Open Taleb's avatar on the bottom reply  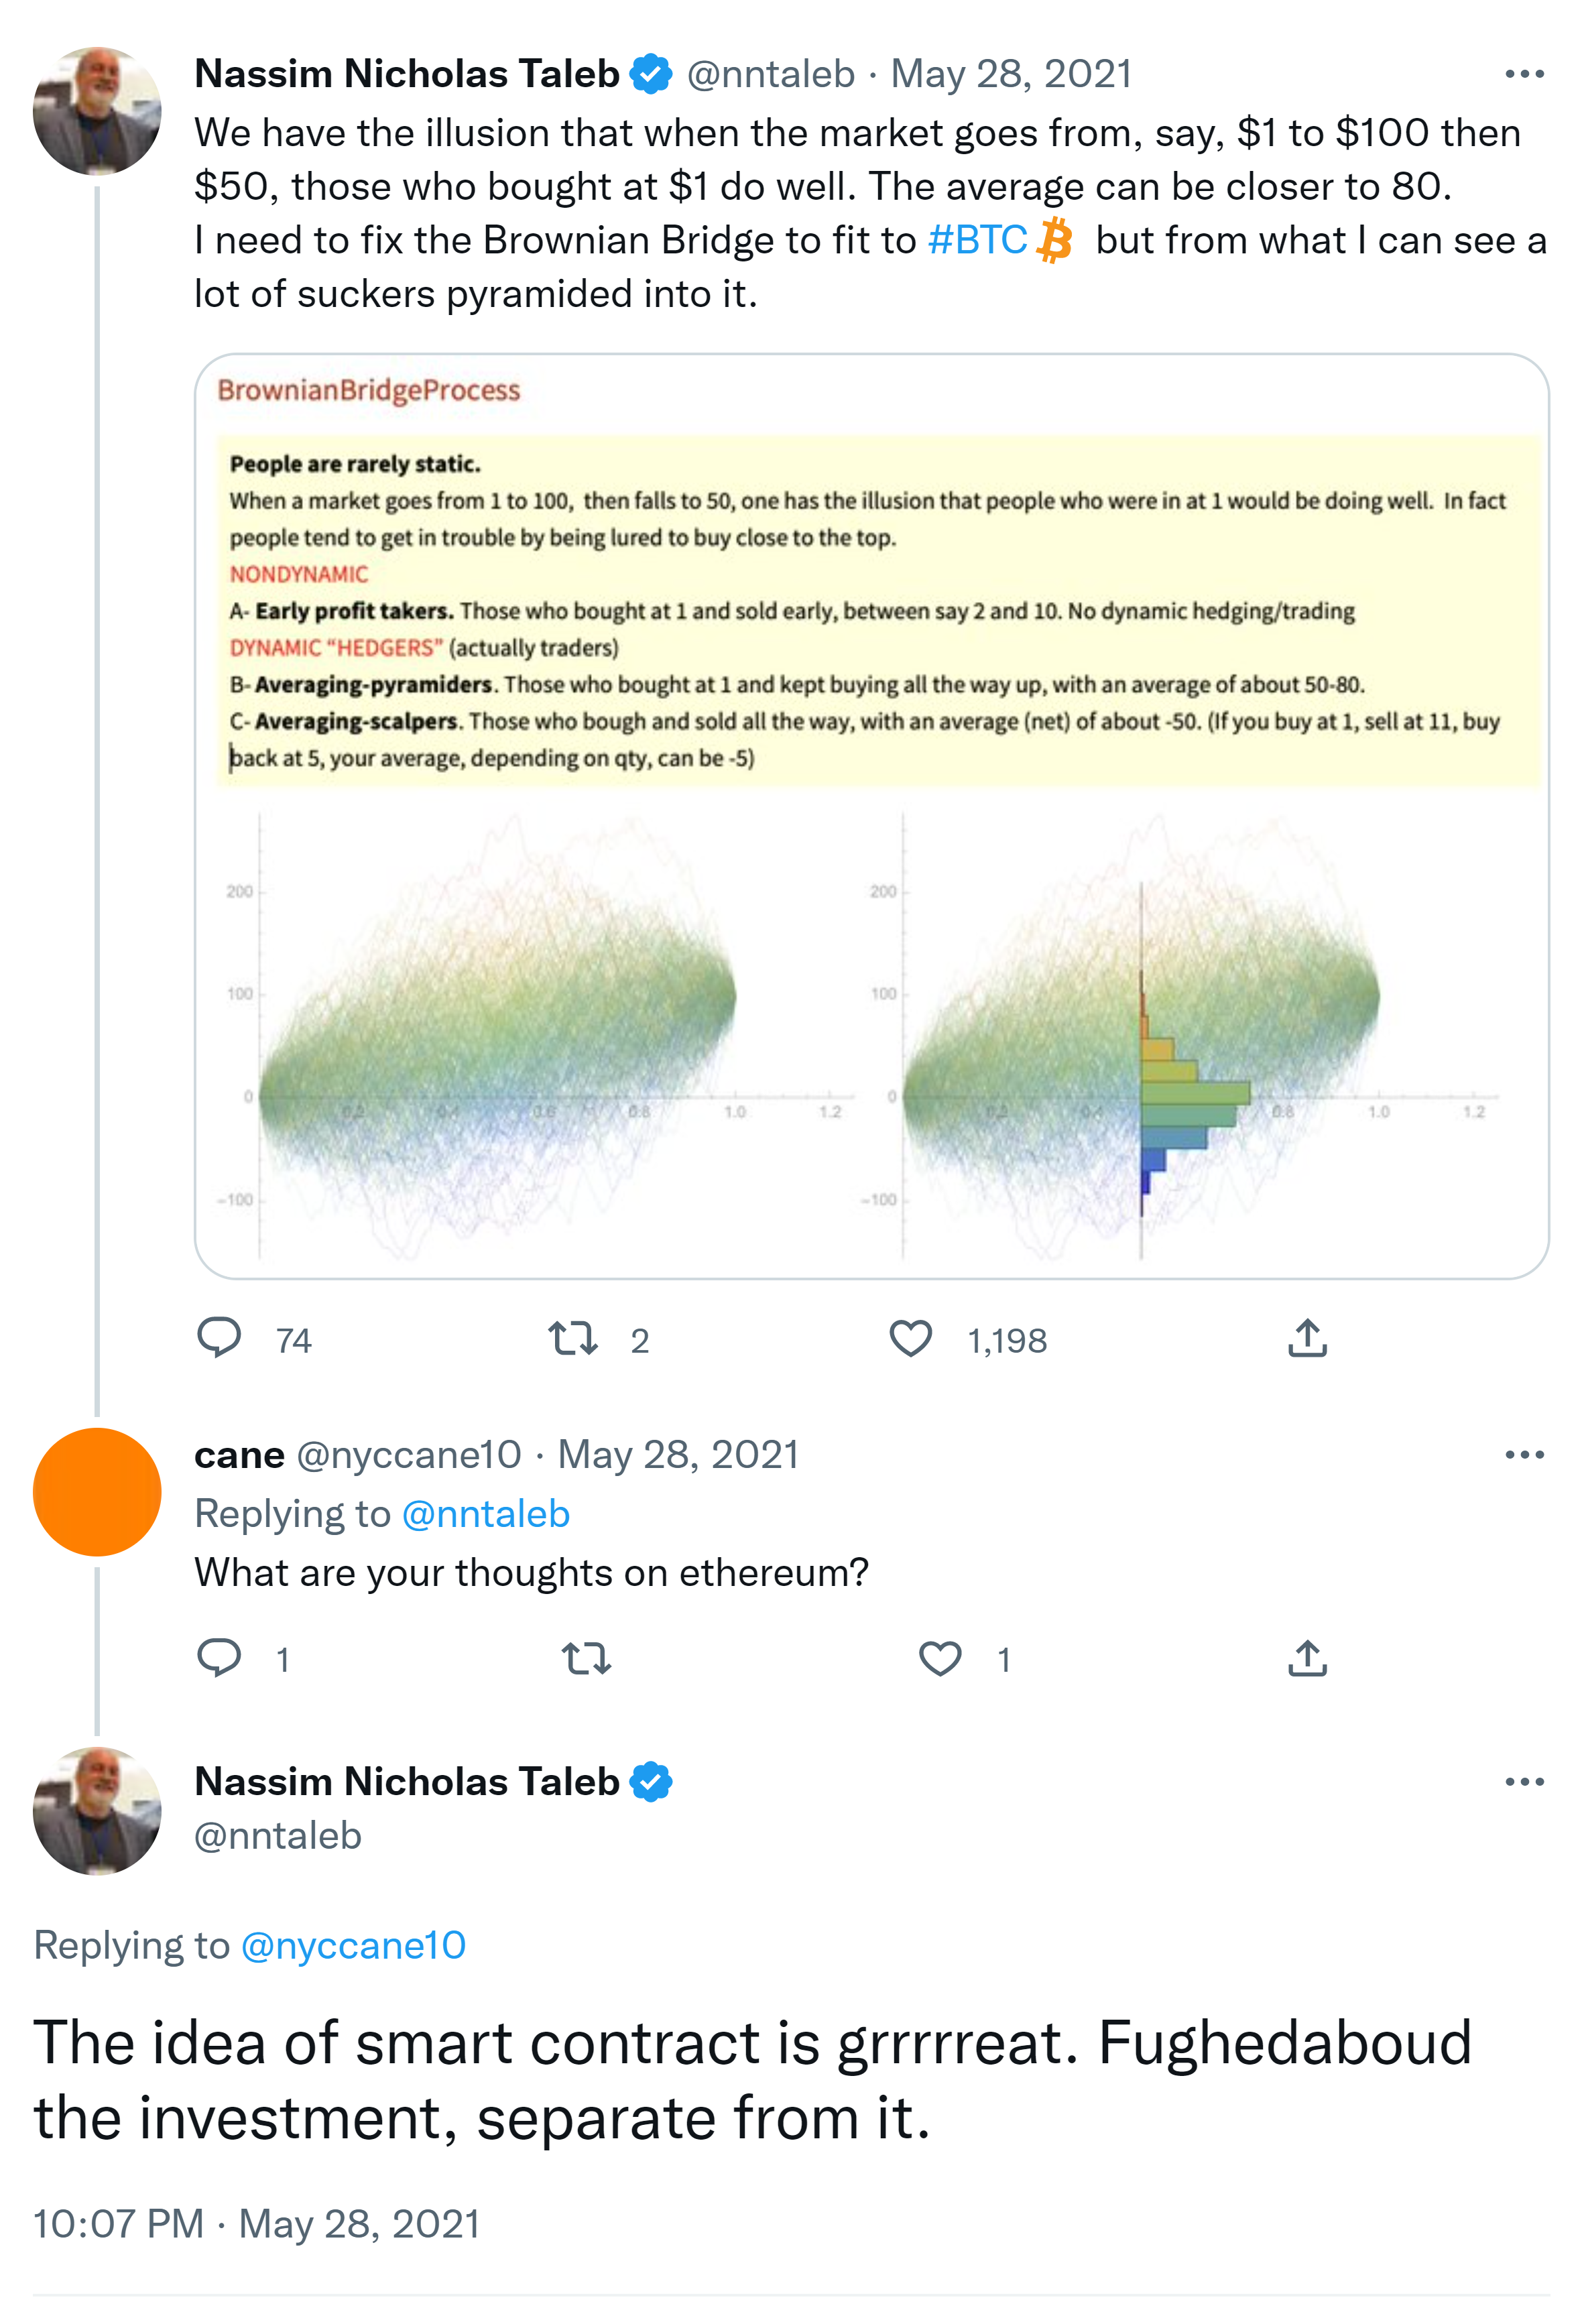tap(97, 1811)
